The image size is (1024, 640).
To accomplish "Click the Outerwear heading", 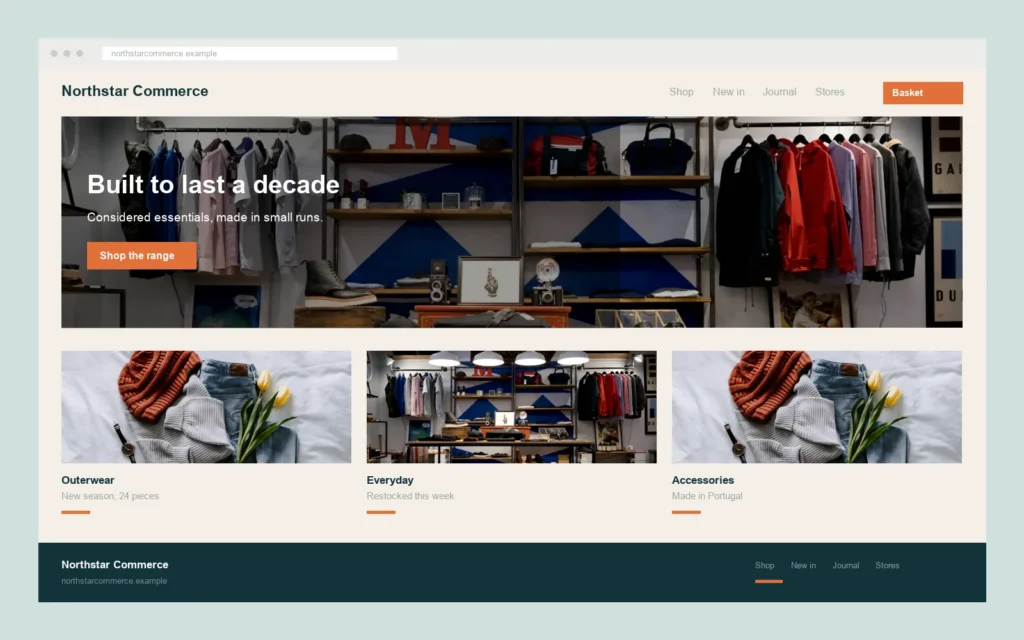I will (88, 480).
